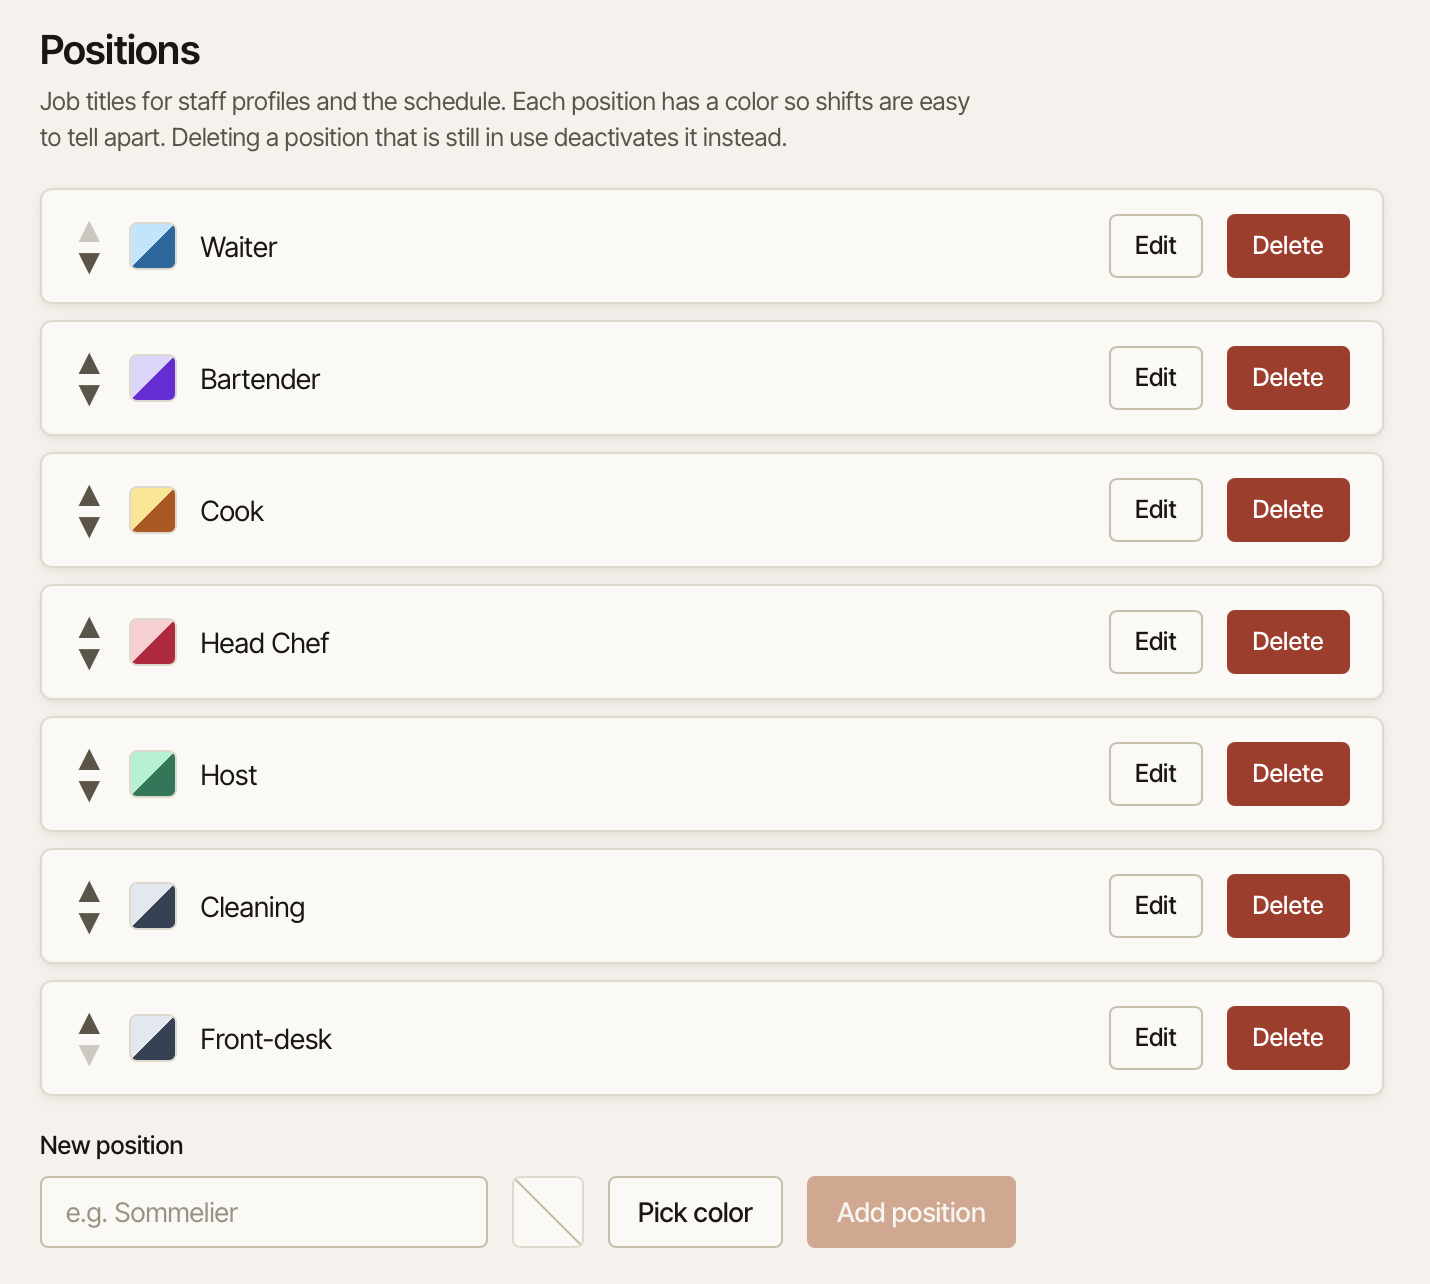Move Bartender position down

[x=89, y=395]
